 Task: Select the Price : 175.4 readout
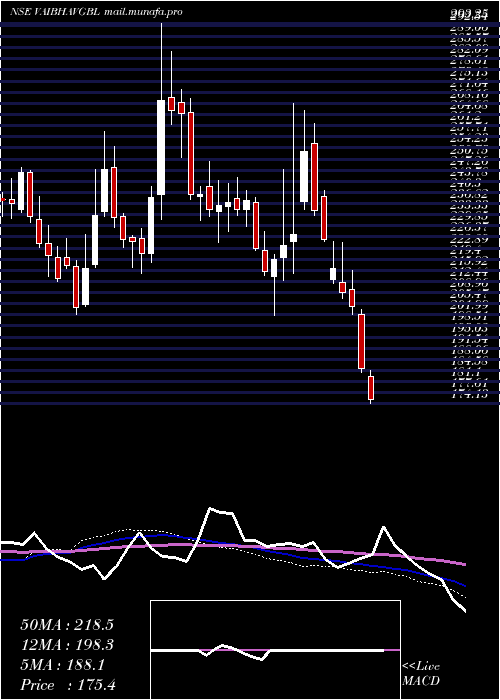[68, 685]
